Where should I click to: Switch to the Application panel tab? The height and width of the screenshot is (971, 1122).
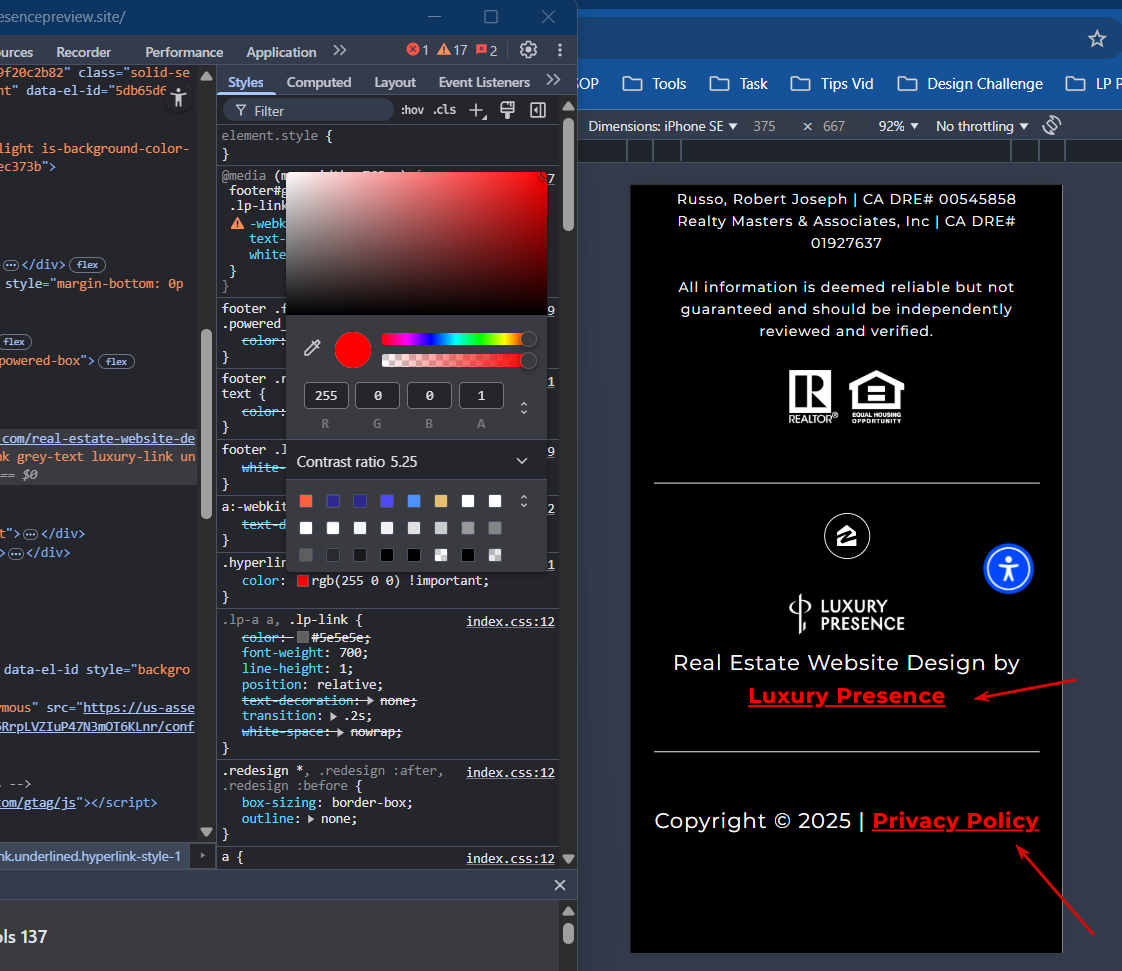pos(281,52)
